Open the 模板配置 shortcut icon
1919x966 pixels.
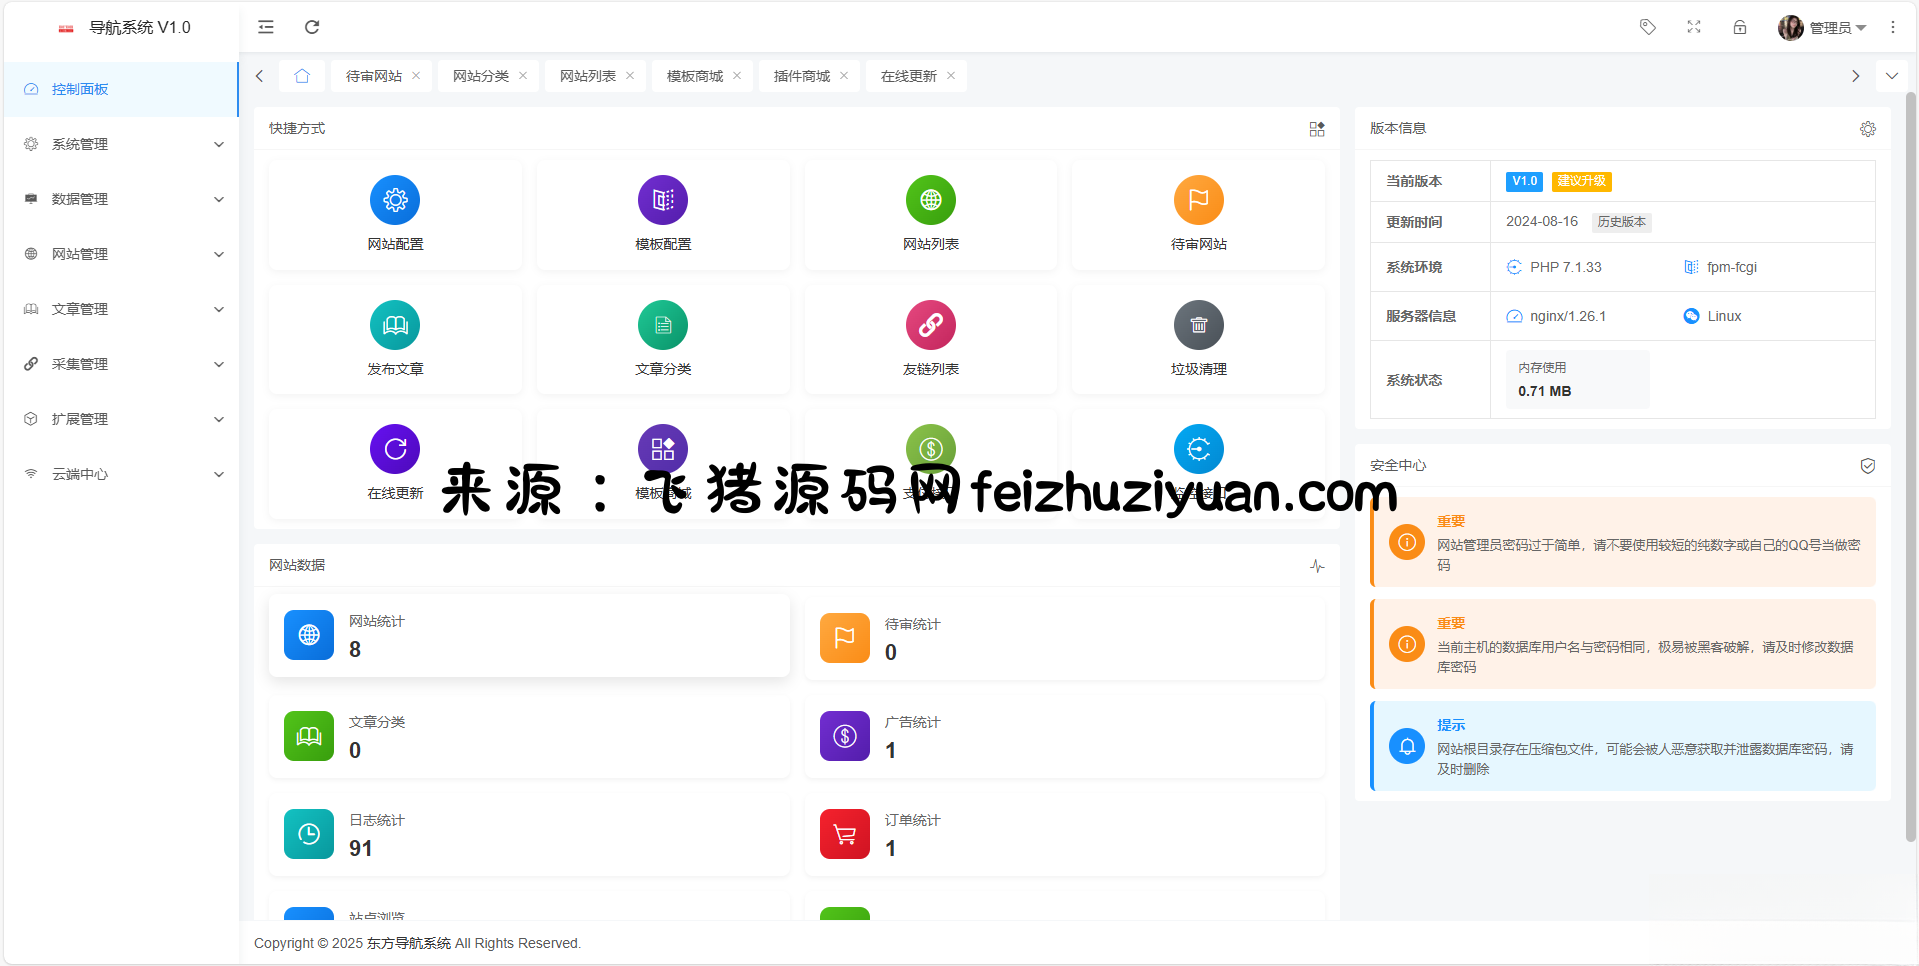tap(663, 200)
